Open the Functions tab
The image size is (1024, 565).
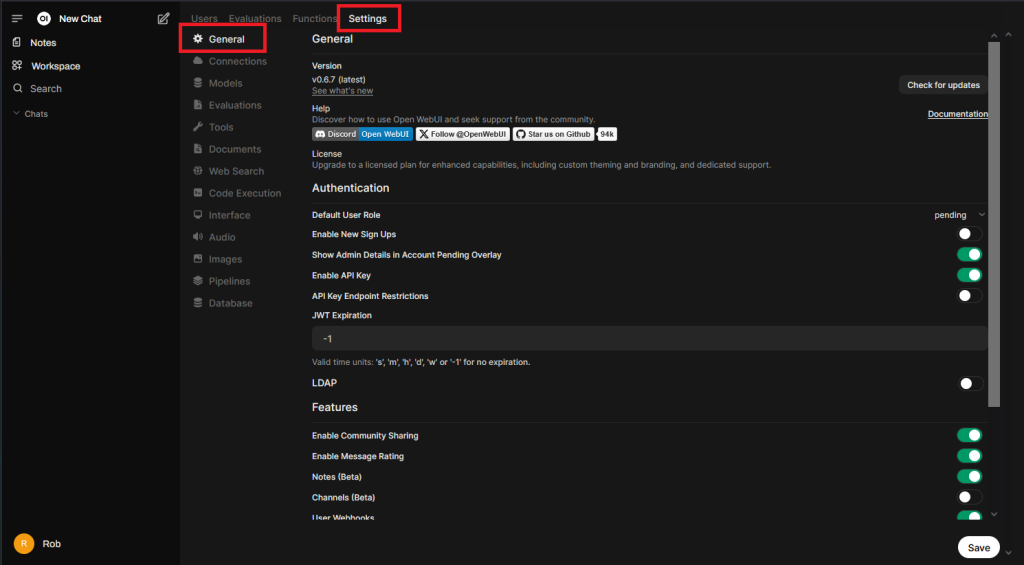point(314,19)
